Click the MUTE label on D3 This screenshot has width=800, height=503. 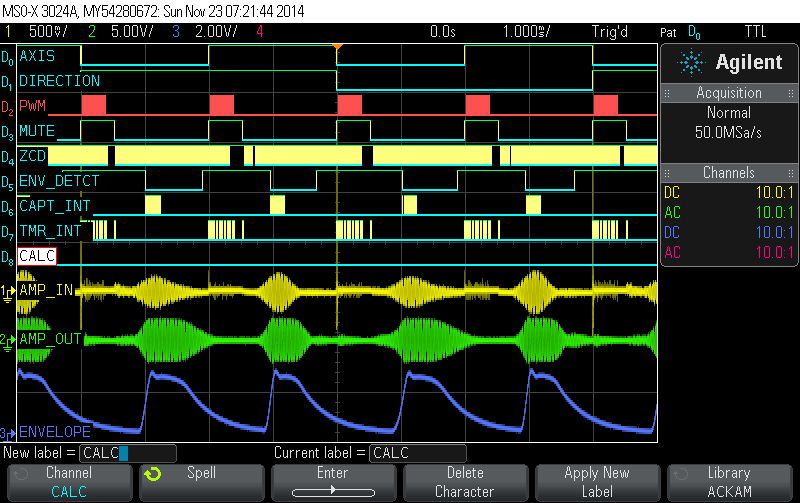[x=37, y=131]
